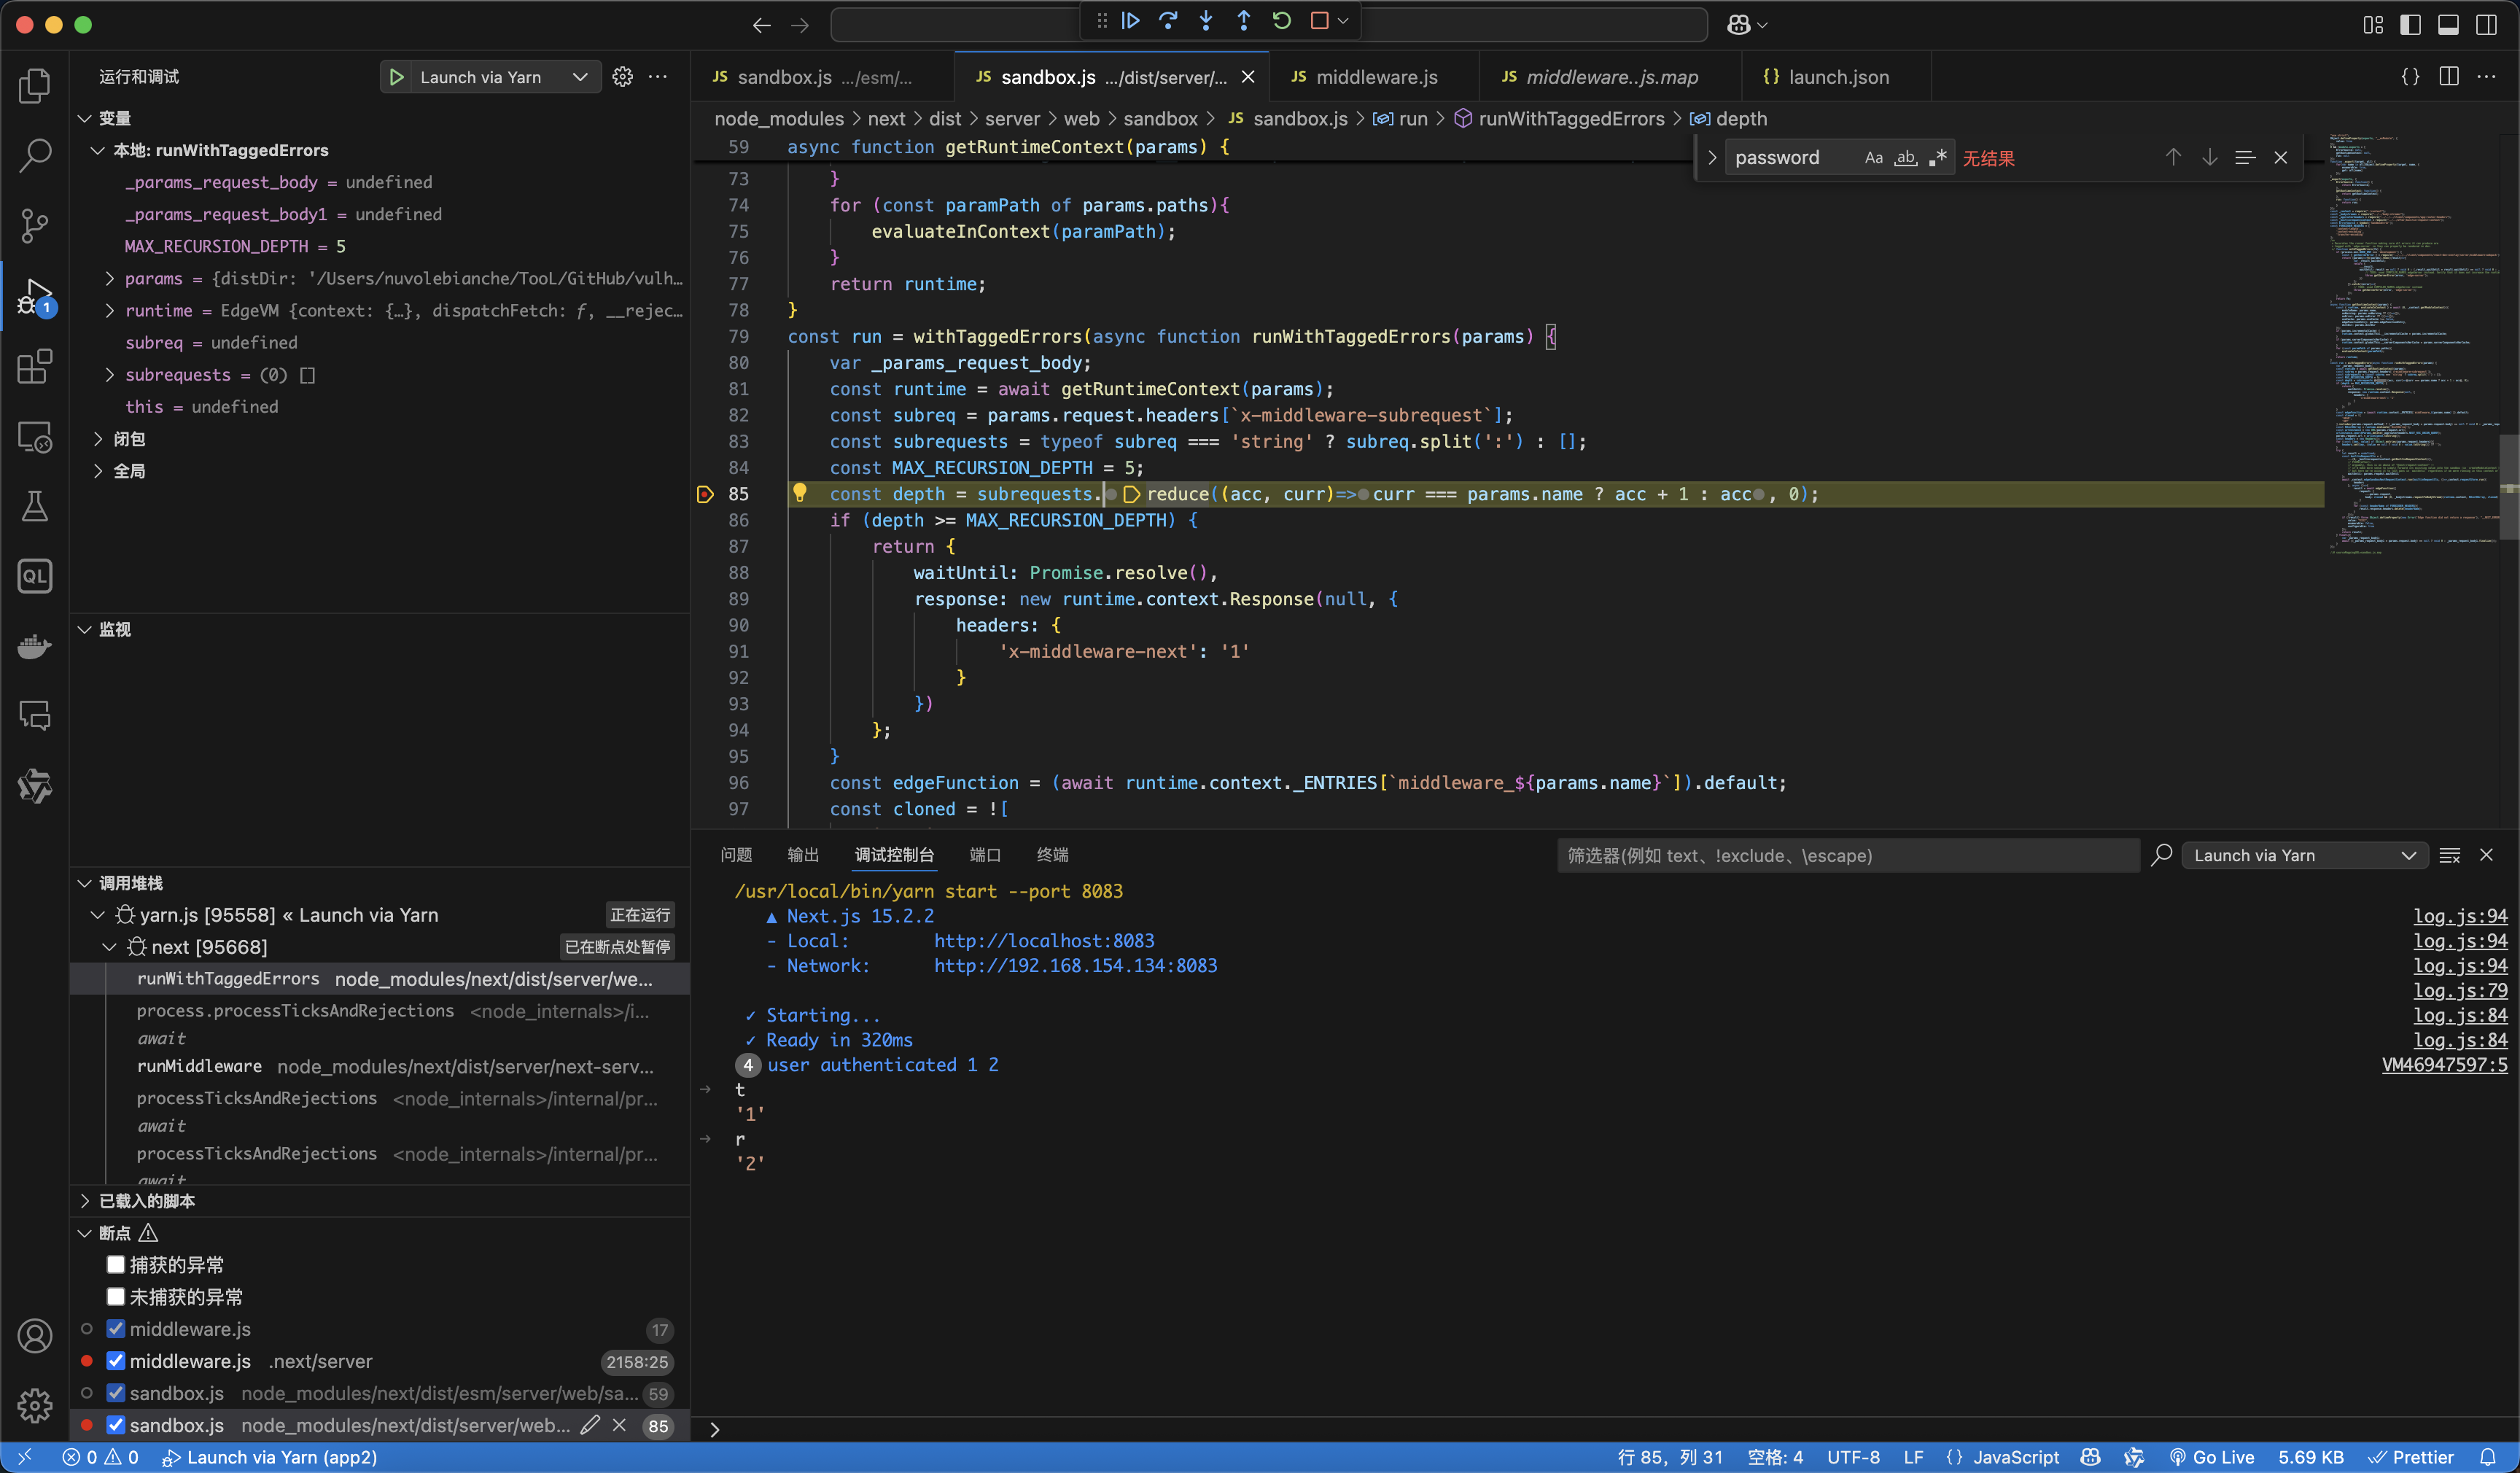Image resolution: width=2520 pixels, height=1473 pixels.
Task: Open Source Control view
Action: click(35, 225)
